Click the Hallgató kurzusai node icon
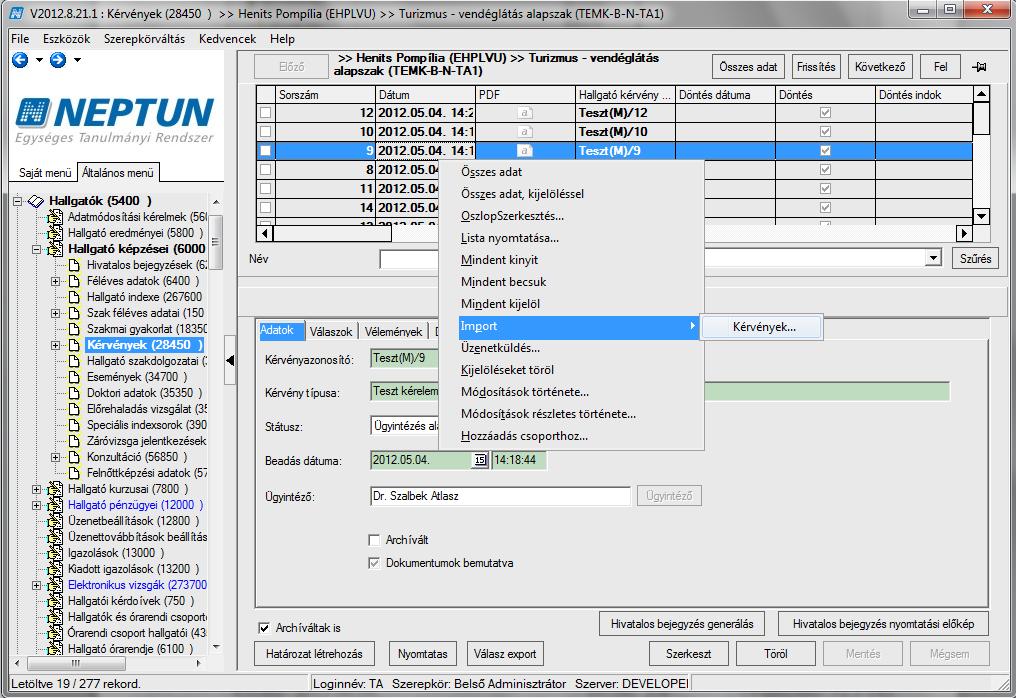This screenshot has height=698, width=1016. (x=56, y=489)
